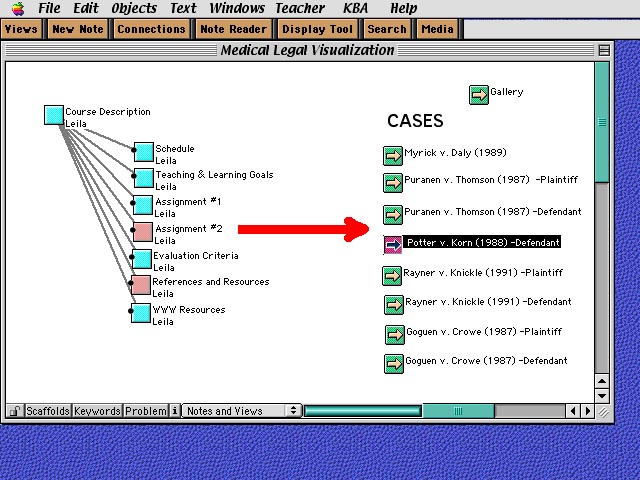Open Puranen v. Thomson Defendant arrow icon
Image resolution: width=640 pixels, height=480 pixels.
[393, 215]
